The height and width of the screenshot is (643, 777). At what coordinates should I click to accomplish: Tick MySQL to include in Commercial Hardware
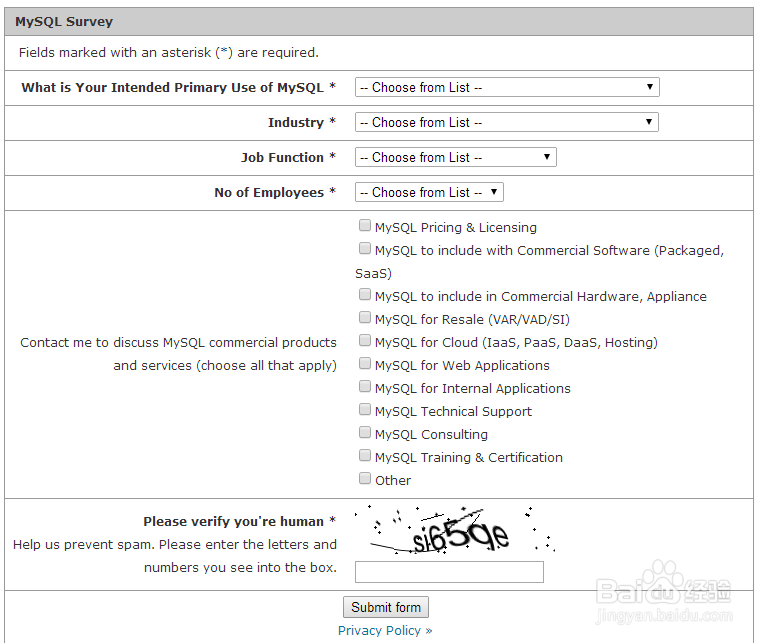click(365, 295)
